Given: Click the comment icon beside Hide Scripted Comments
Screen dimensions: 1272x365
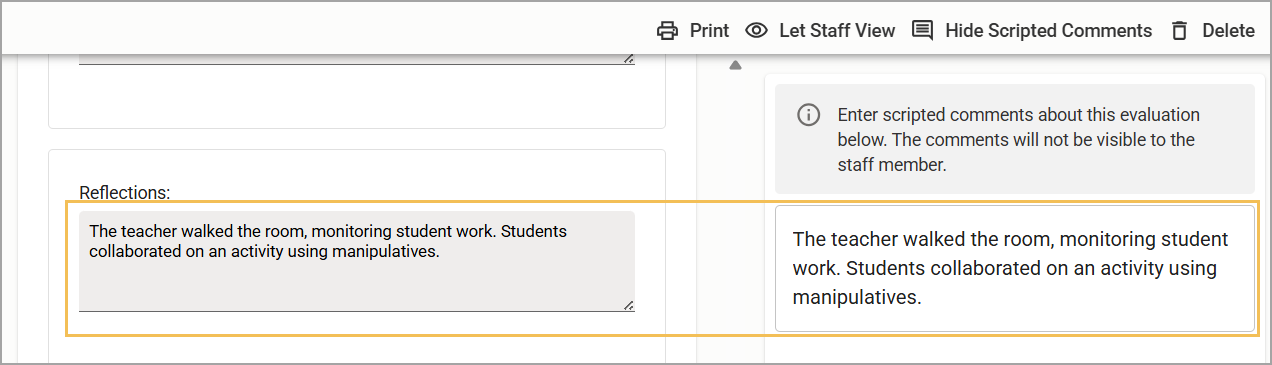Looking at the screenshot, I should click(922, 31).
